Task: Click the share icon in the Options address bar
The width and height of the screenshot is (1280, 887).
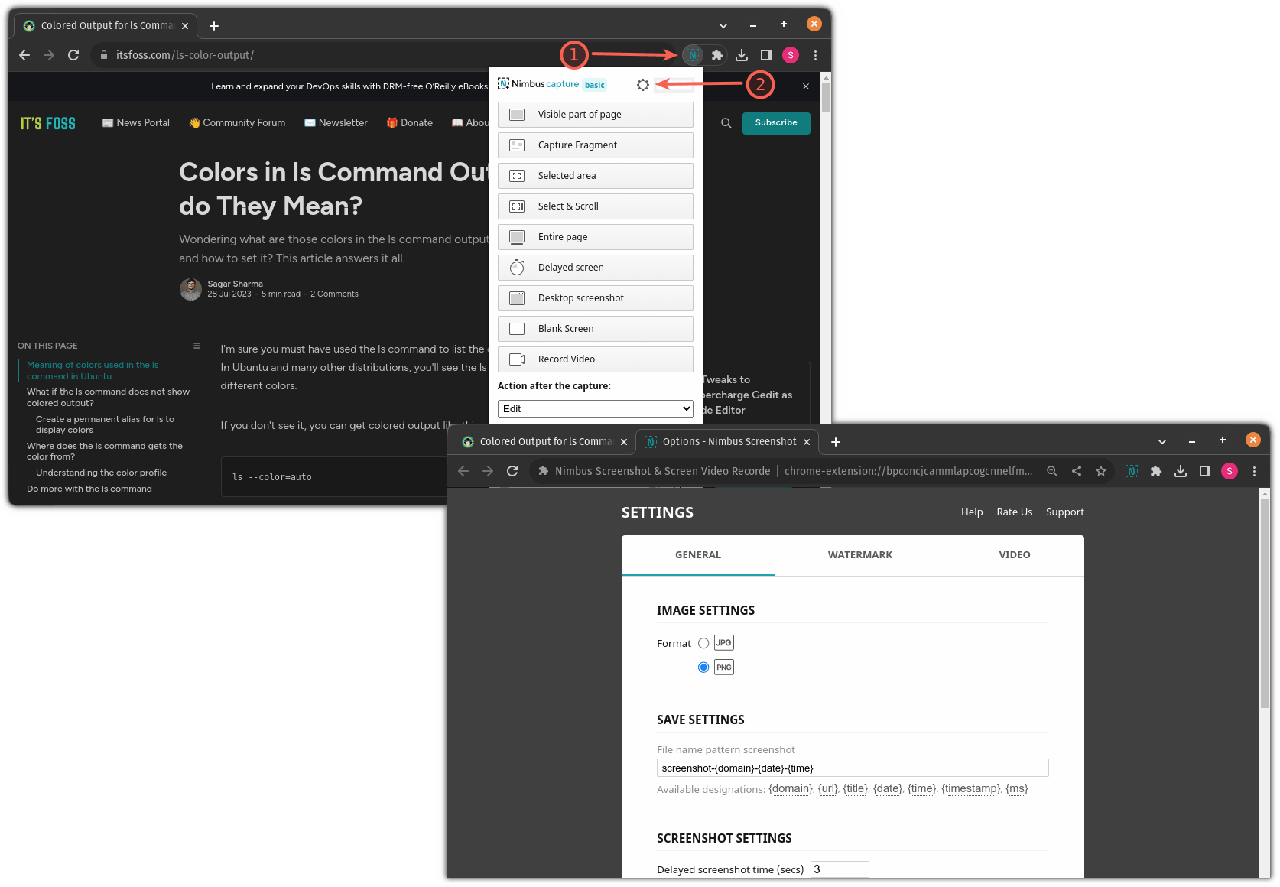Action: click(1077, 471)
